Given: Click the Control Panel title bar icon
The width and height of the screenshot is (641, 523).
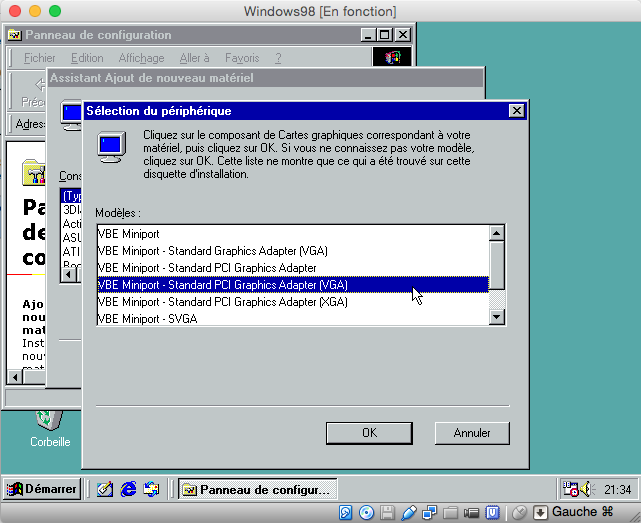Looking at the screenshot, I should click(15, 35).
